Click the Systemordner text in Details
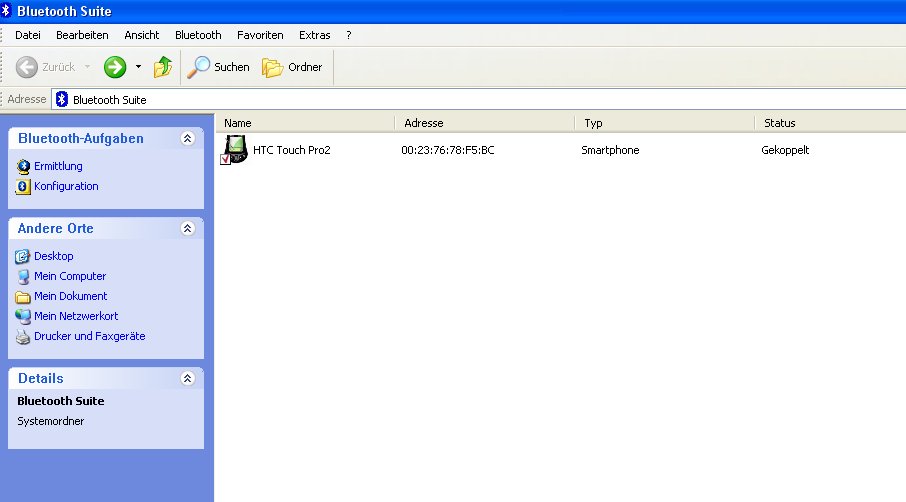This screenshot has width=906, height=502. (51, 421)
